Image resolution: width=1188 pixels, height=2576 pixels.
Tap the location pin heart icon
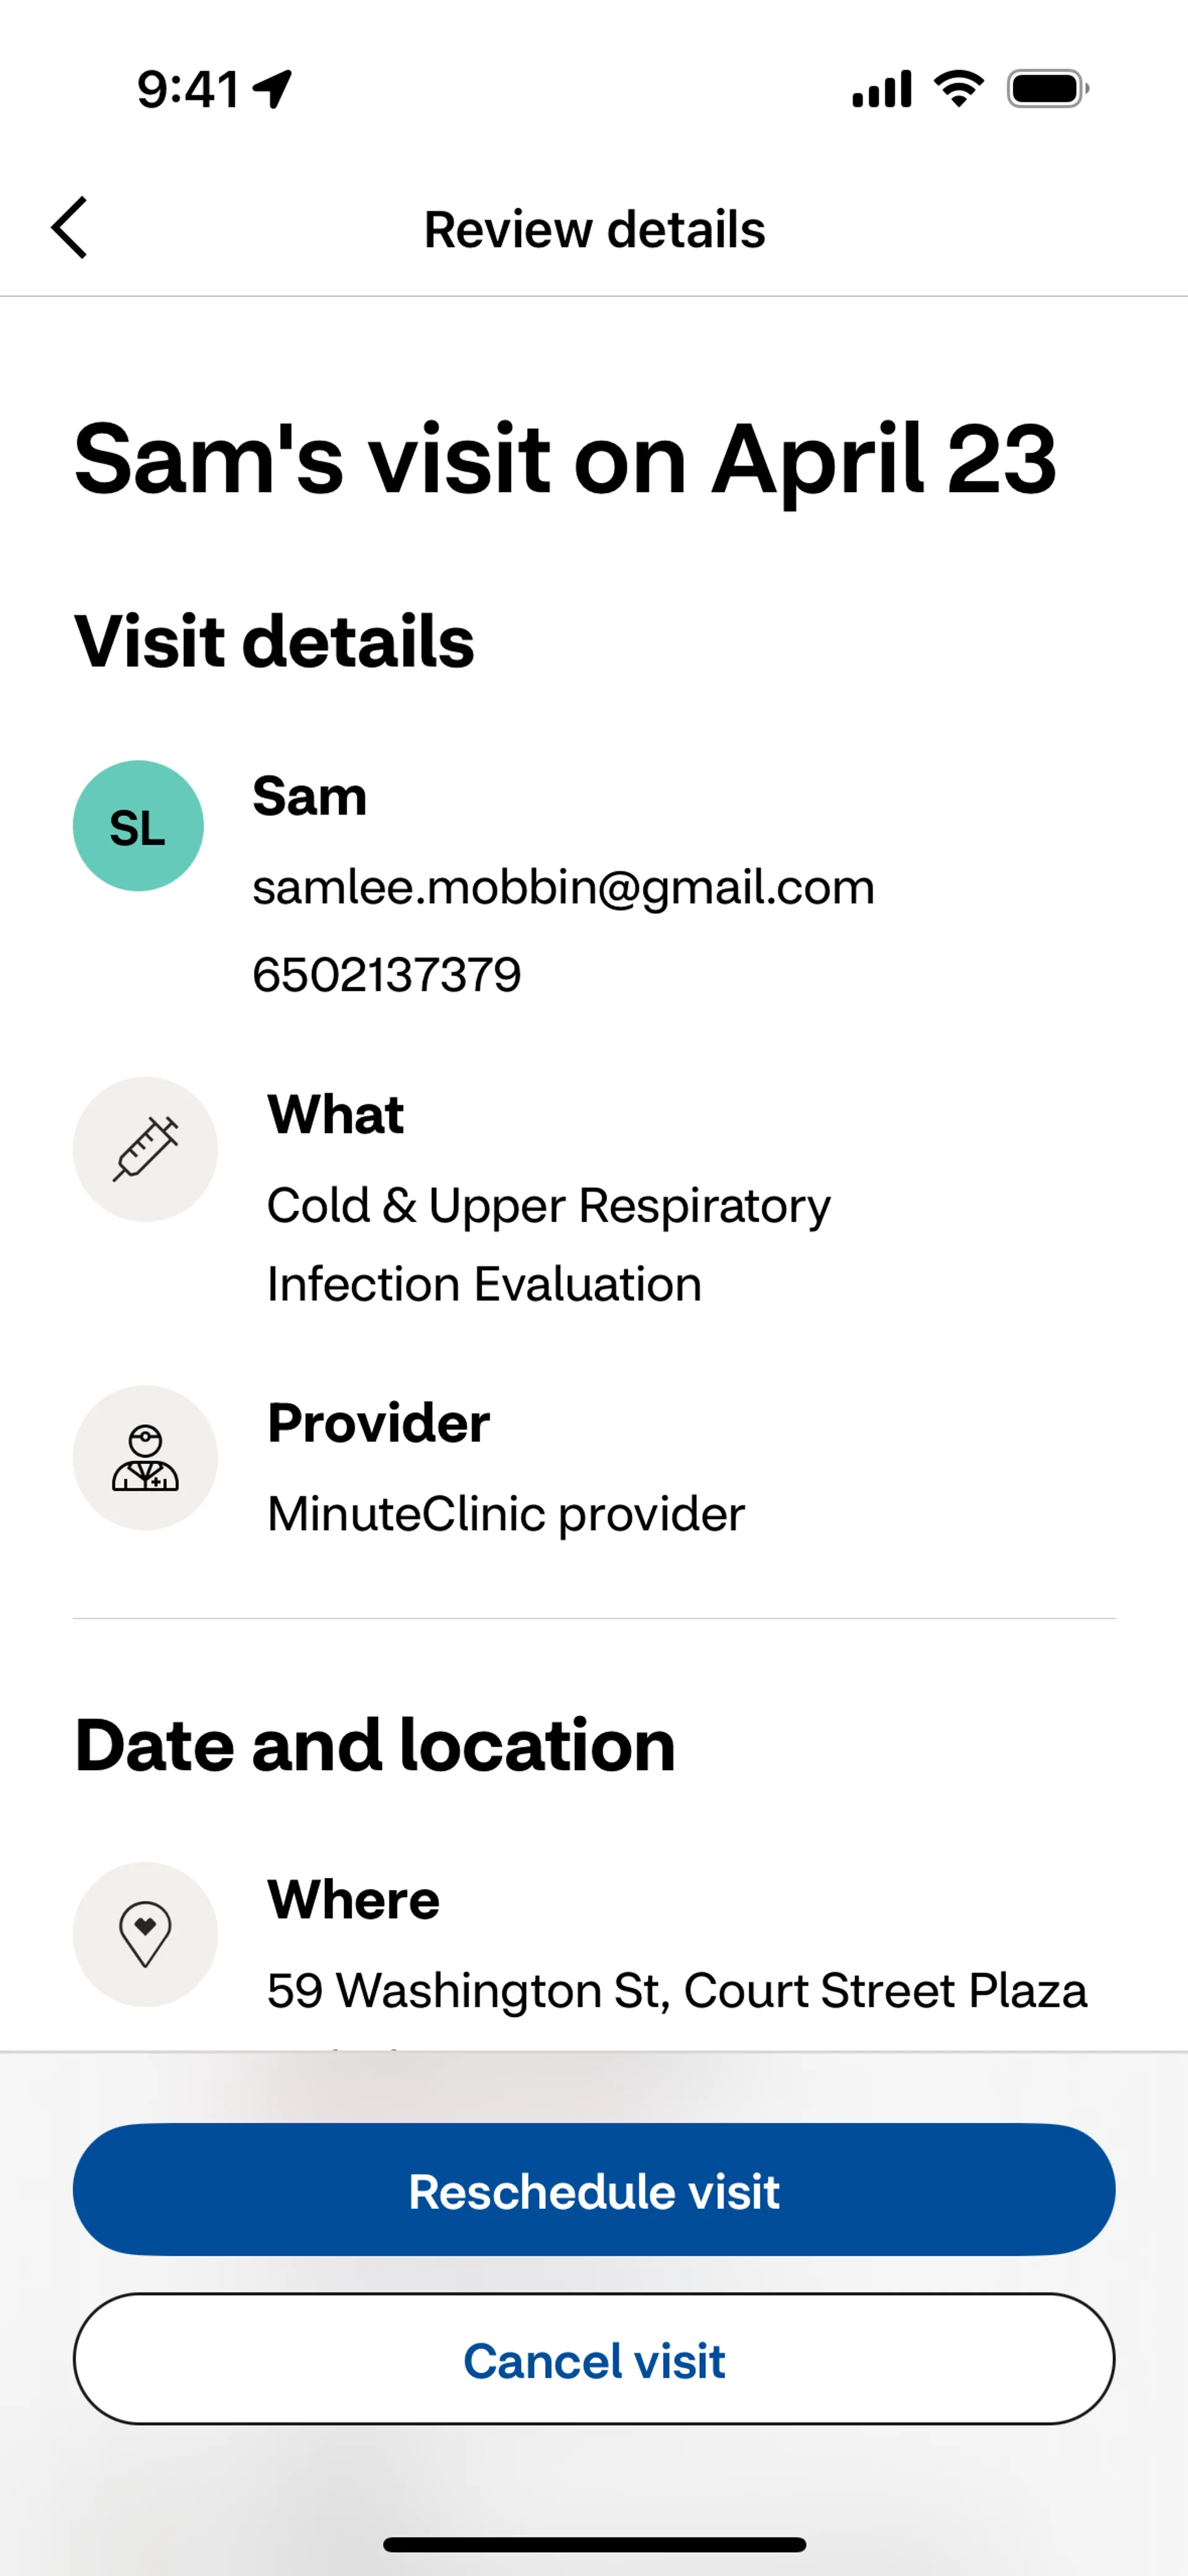[145, 1934]
